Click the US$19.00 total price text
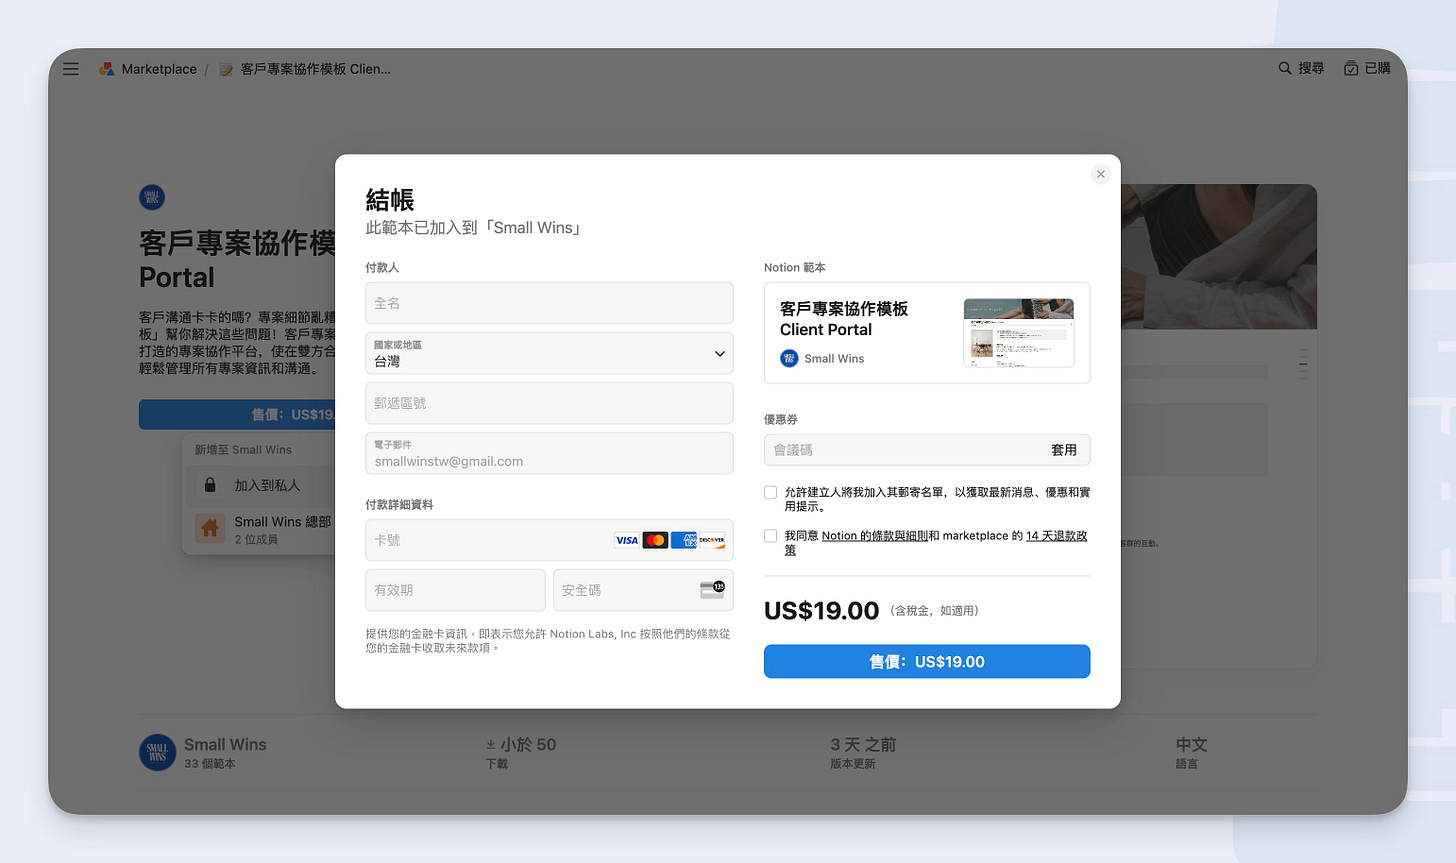This screenshot has height=863, width=1456. [x=821, y=610]
